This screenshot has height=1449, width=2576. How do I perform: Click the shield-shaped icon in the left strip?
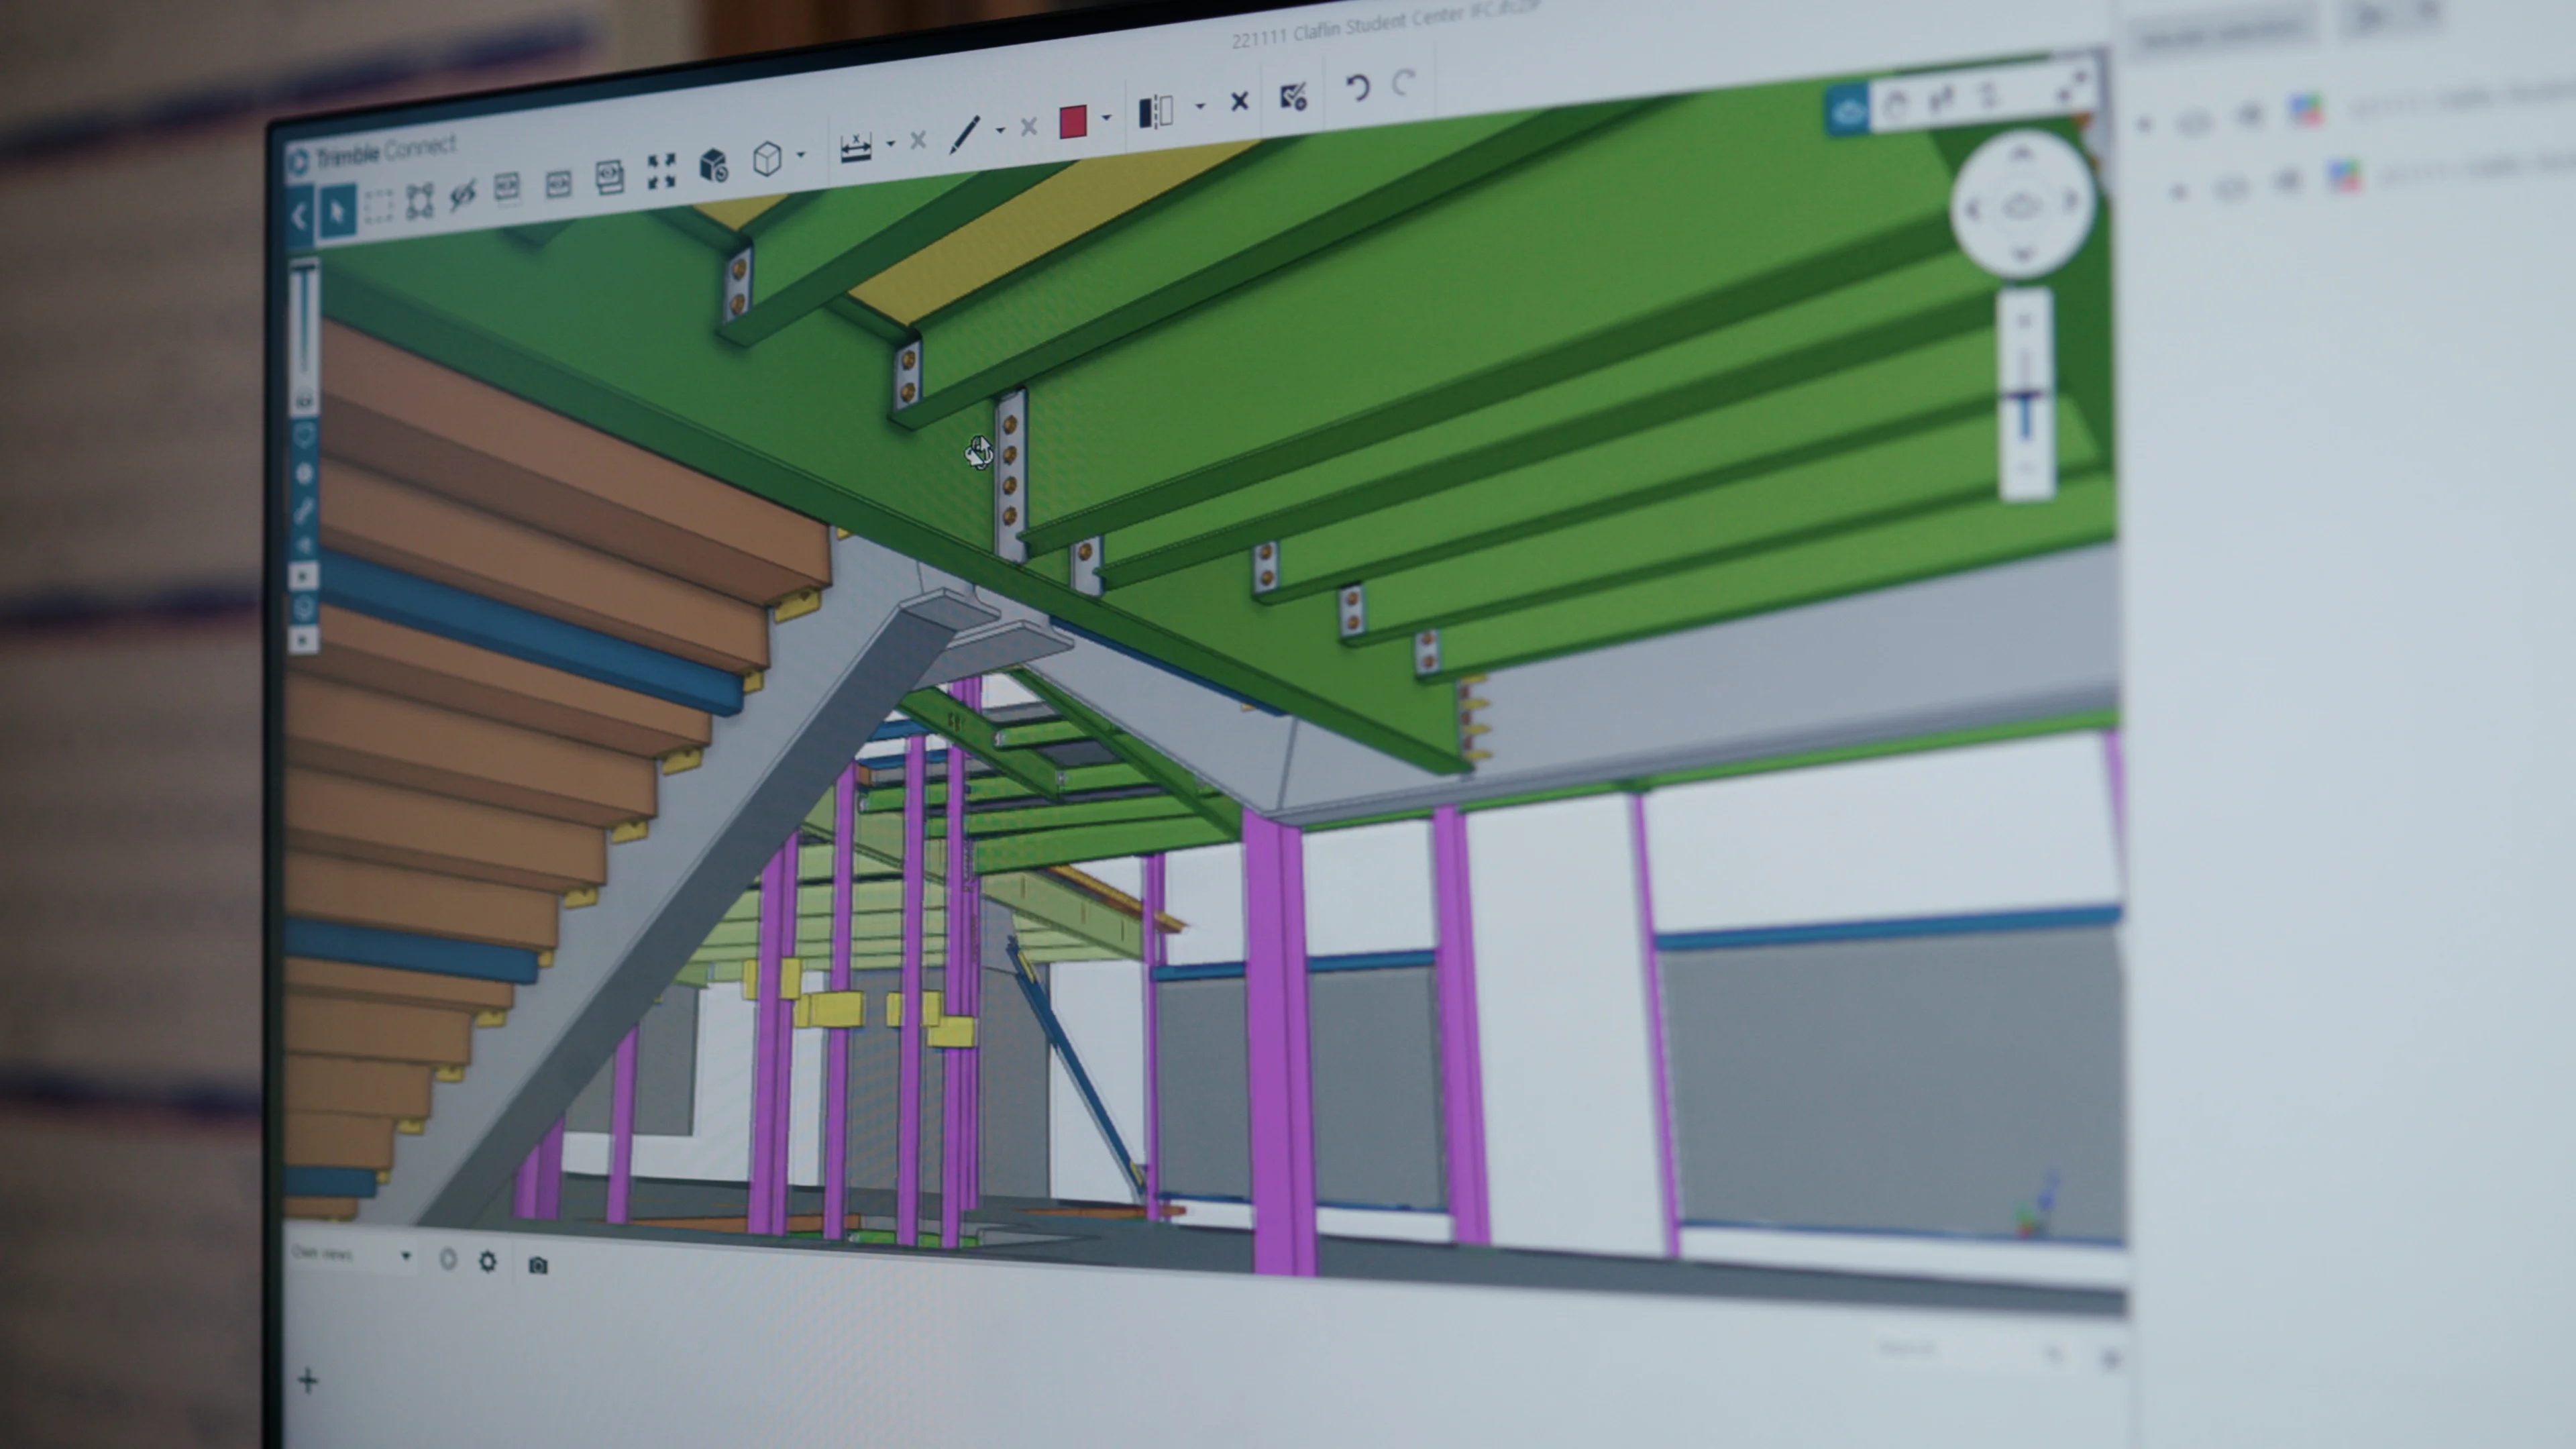point(304,436)
